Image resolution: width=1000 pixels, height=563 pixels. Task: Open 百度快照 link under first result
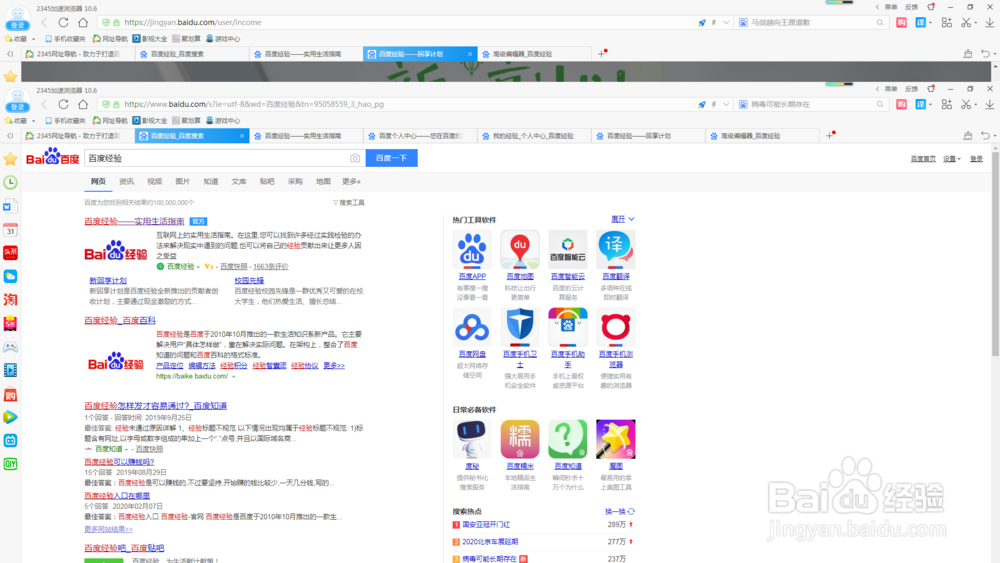pyautogui.click(x=233, y=267)
